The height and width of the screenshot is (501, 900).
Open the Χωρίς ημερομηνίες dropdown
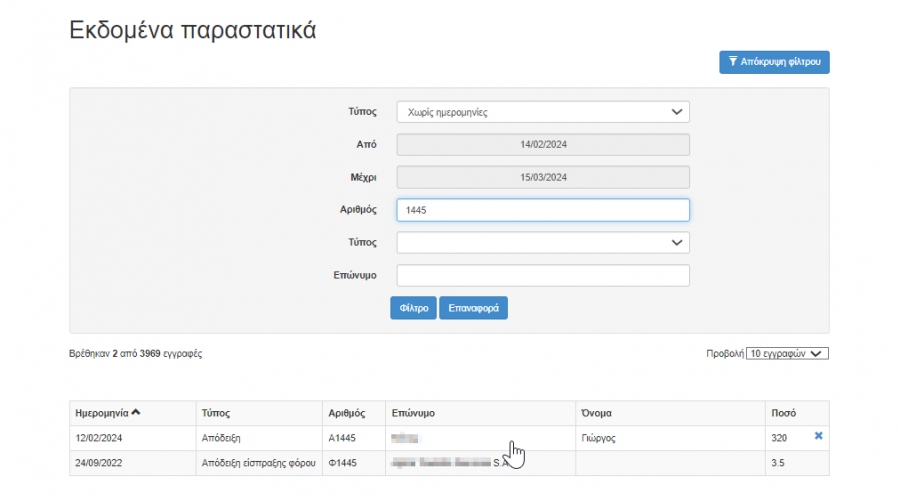(x=542, y=112)
